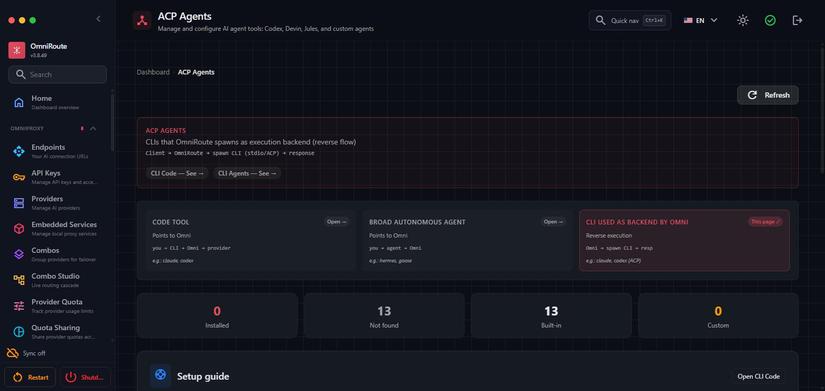Open Embedded Services cube icon

tap(19, 229)
